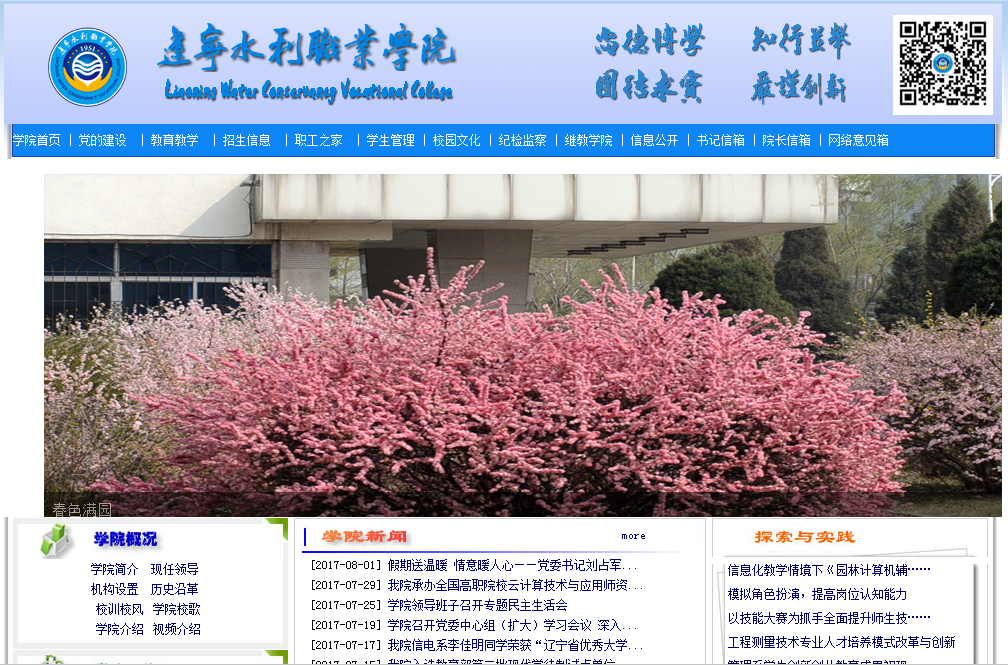1008x665 pixels.
Task: Open the 视频介绍 link
Action: click(x=177, y=629)
